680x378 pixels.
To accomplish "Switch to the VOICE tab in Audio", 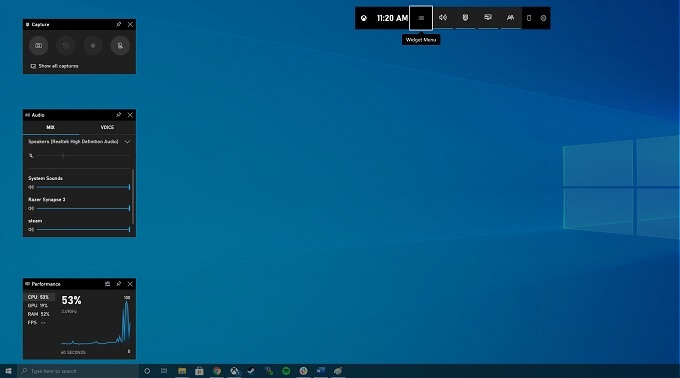I will [107, 127].
